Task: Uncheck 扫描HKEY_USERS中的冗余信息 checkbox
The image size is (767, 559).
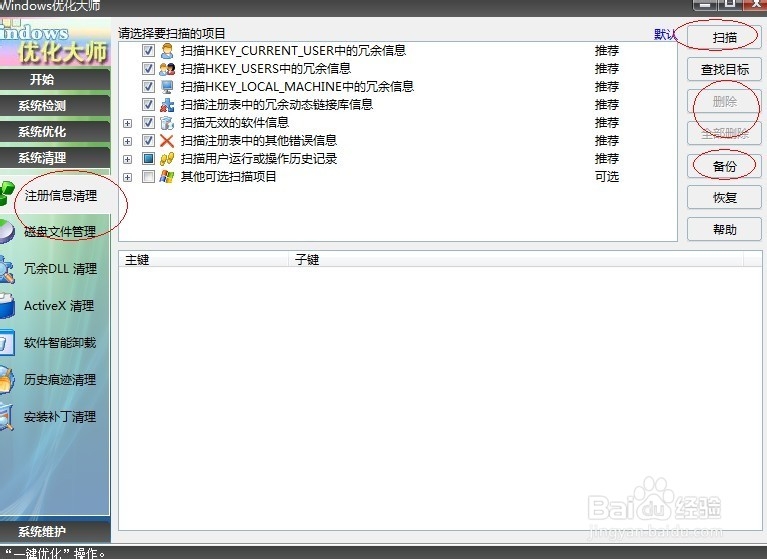Action: tap(148, 68)
